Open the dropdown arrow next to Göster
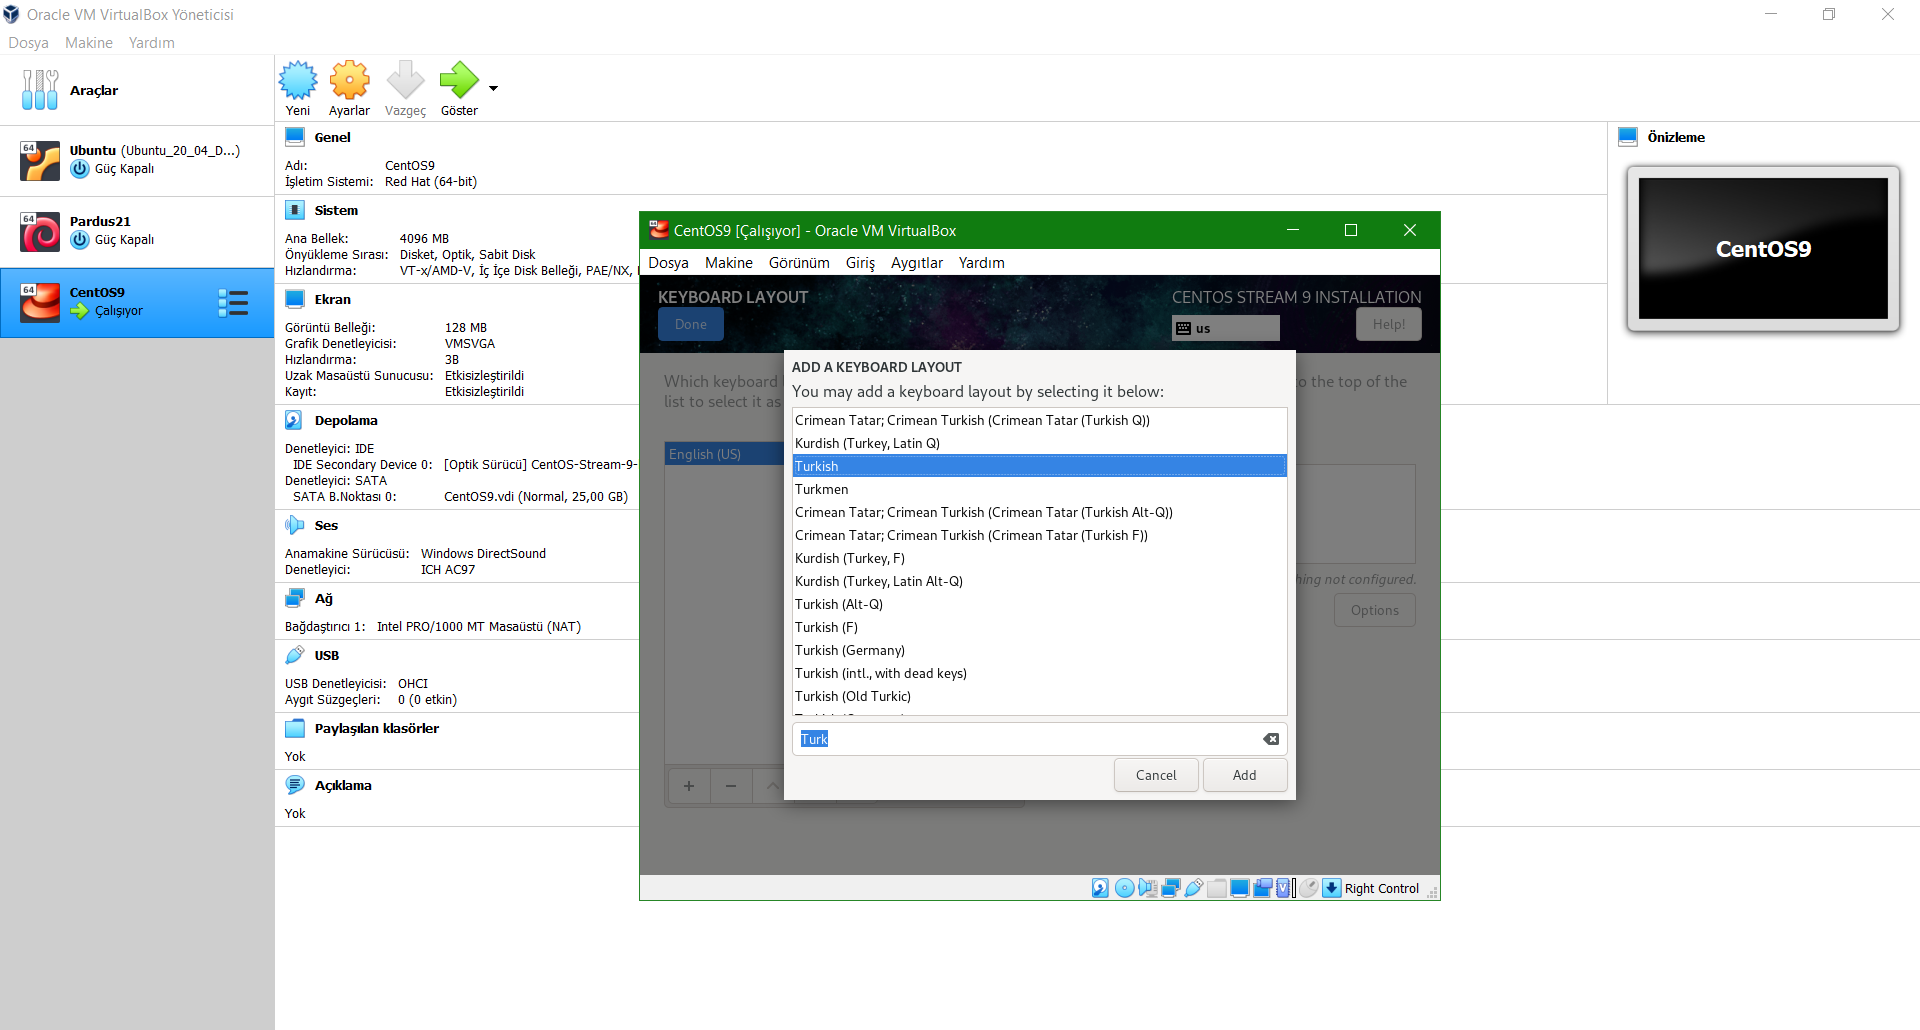The width and height of the screenshot is (1920, 1030). pos(493,88)
